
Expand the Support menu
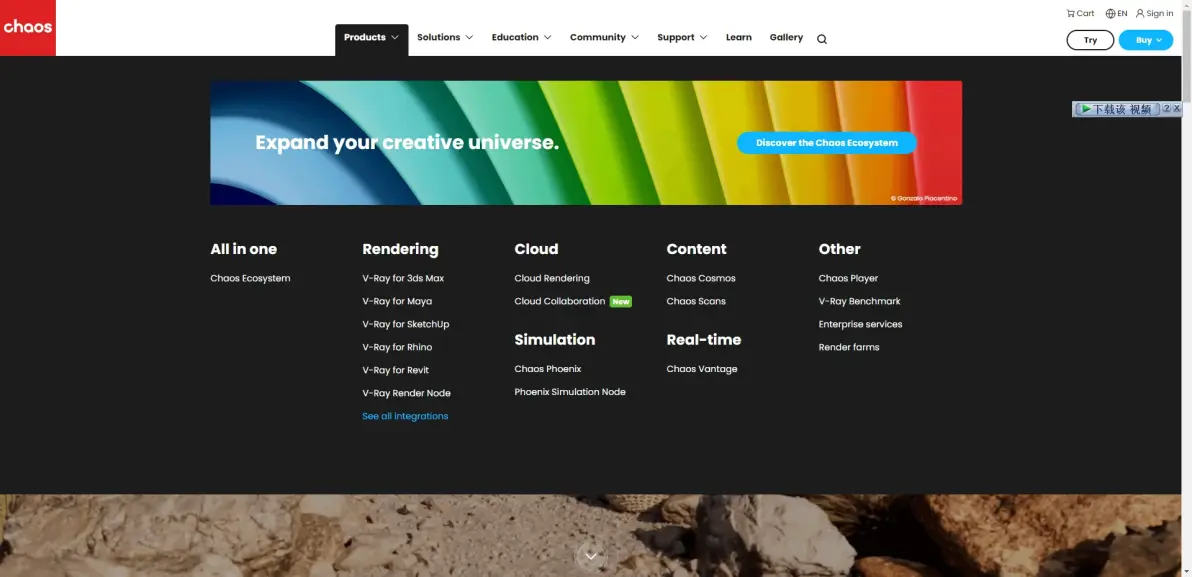click(682, 37)
